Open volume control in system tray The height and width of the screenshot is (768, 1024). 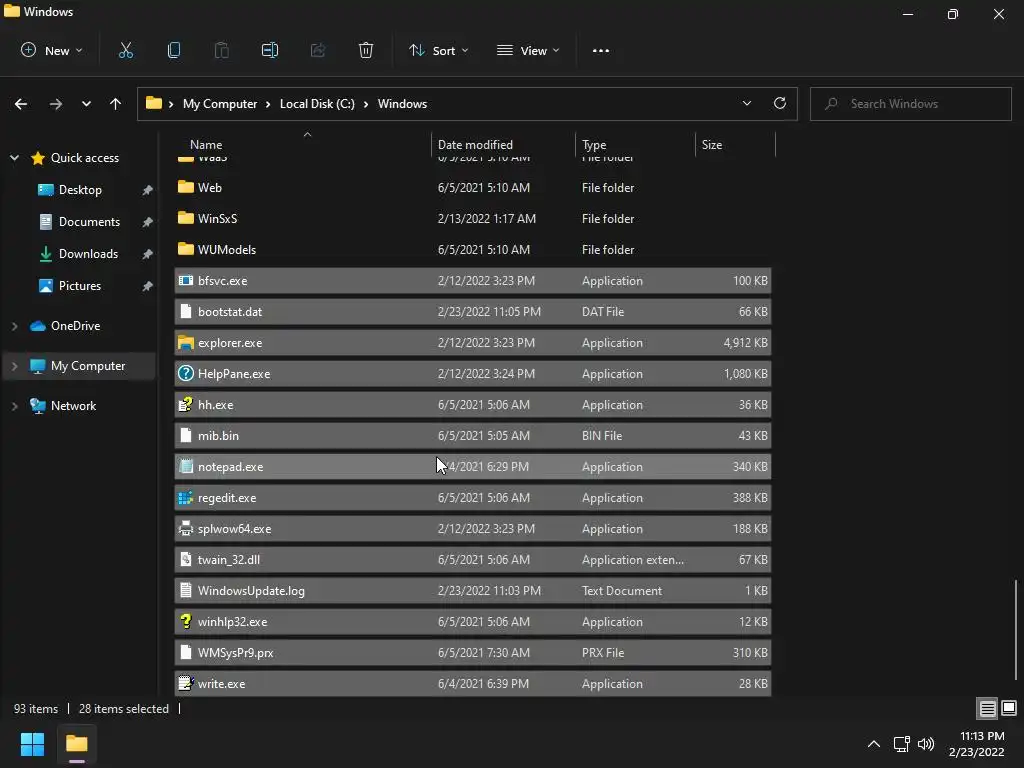(x=926, y=744)
